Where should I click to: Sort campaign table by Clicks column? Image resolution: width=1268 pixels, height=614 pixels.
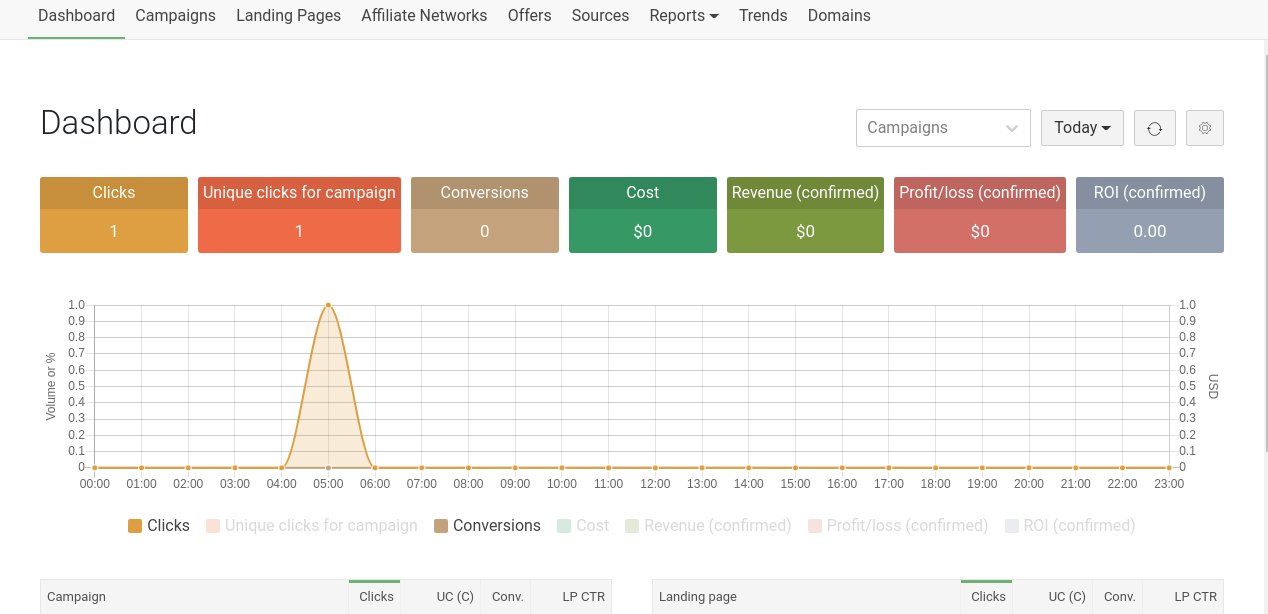pos(376,597)
